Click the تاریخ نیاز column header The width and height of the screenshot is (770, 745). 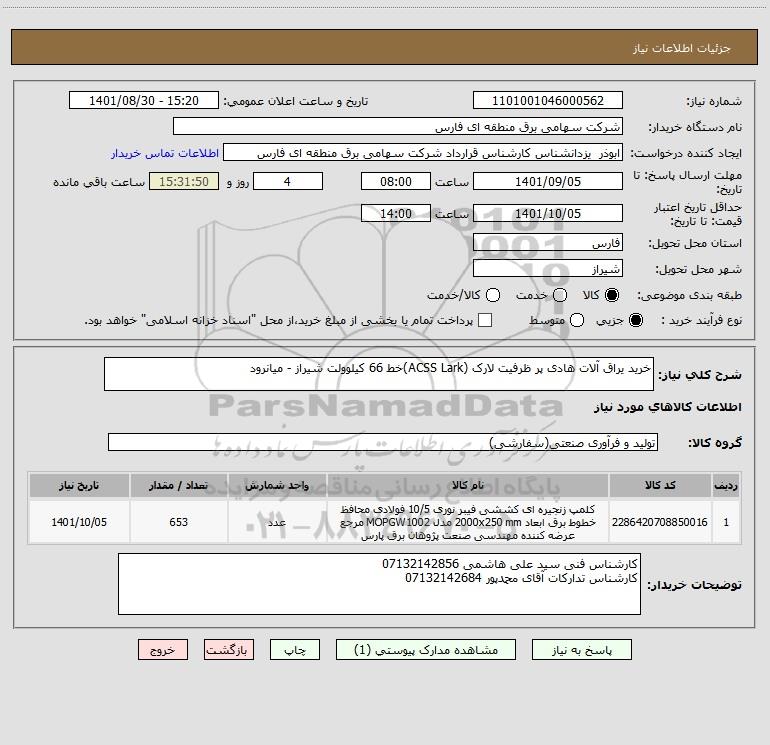[x=79, y=485]
